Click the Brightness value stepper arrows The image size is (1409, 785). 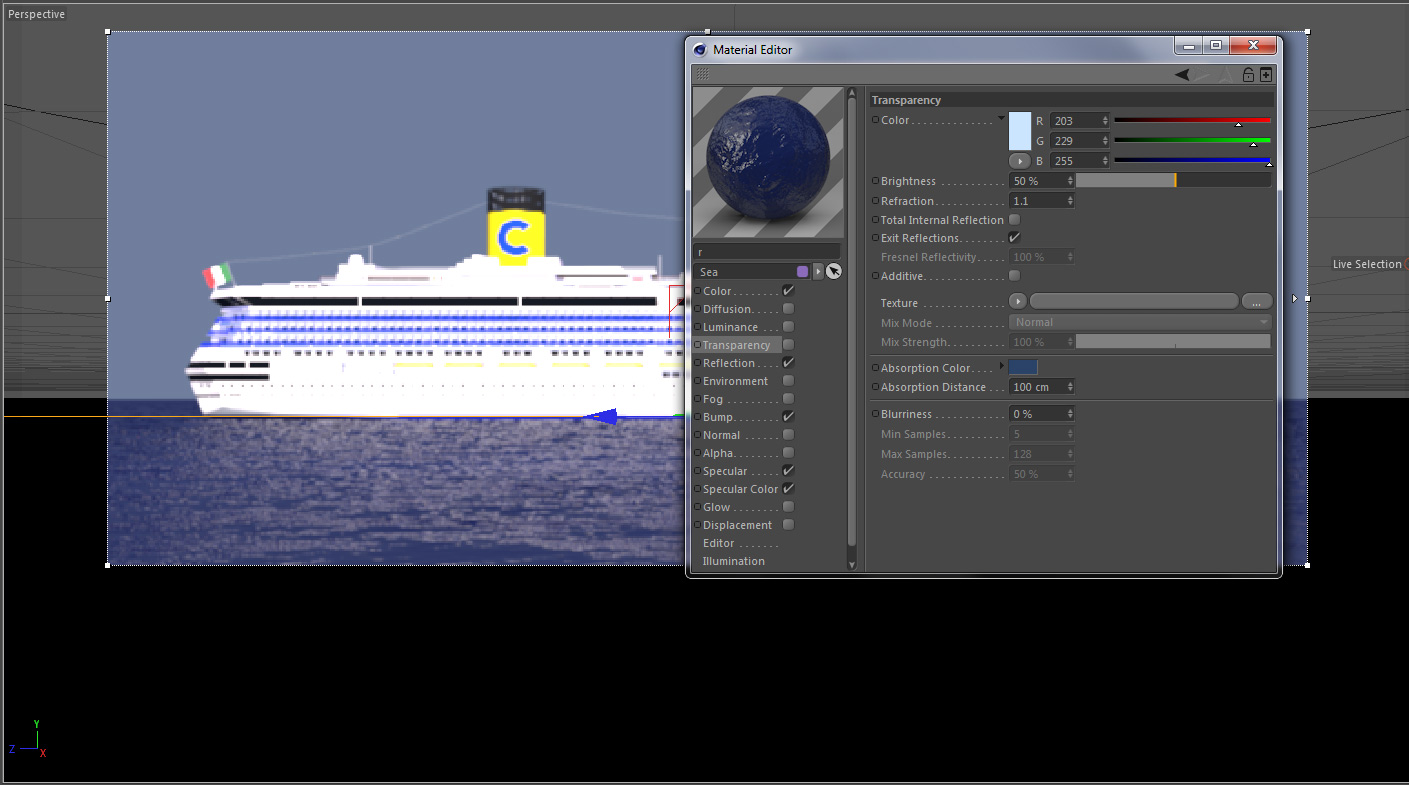pyautogui.click(x=1070, y=181)
